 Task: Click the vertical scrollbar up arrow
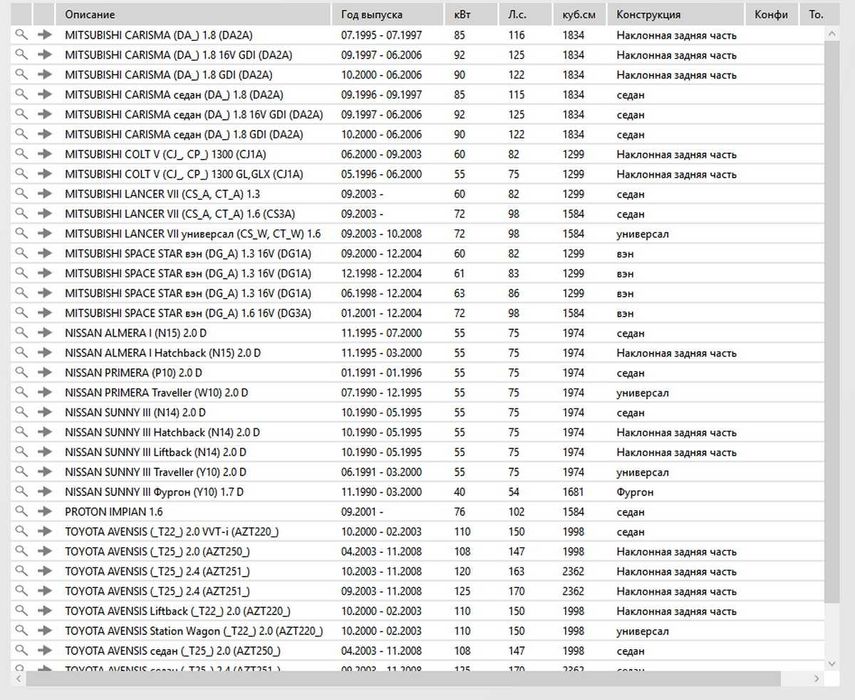(832, 34)
